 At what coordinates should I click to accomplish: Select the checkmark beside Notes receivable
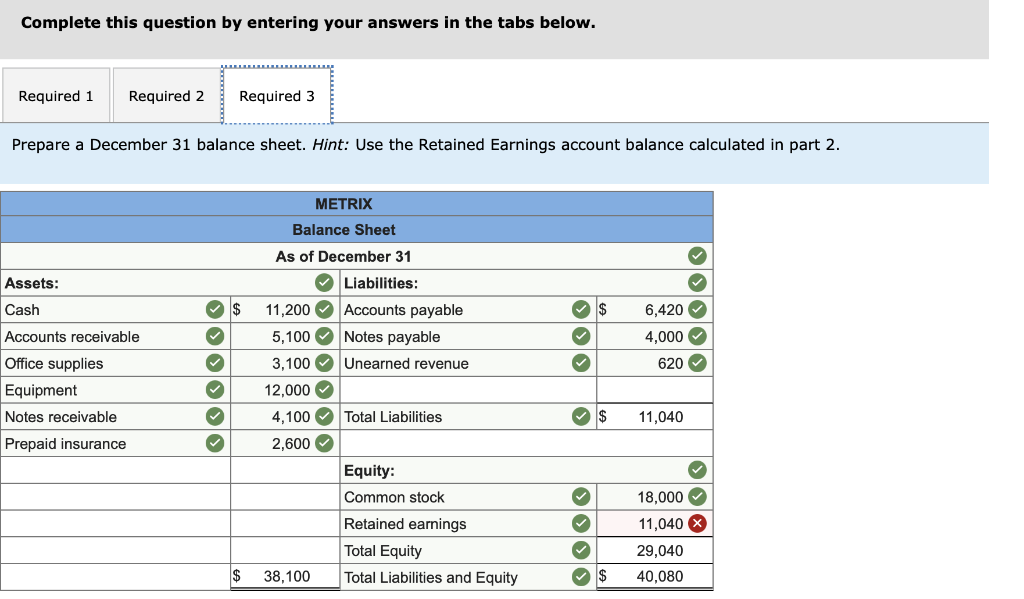pyautogui.click(x=214, y=417)
